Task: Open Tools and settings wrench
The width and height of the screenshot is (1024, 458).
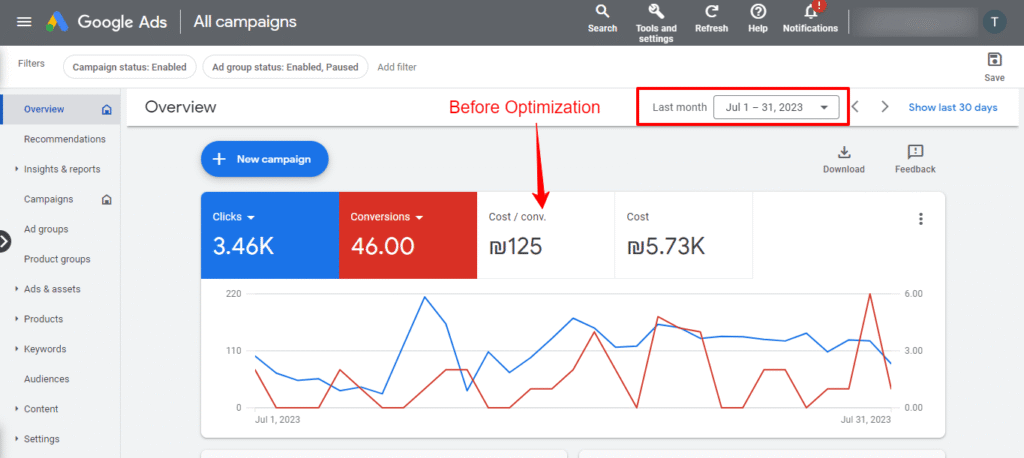Action: coord(656,12)
